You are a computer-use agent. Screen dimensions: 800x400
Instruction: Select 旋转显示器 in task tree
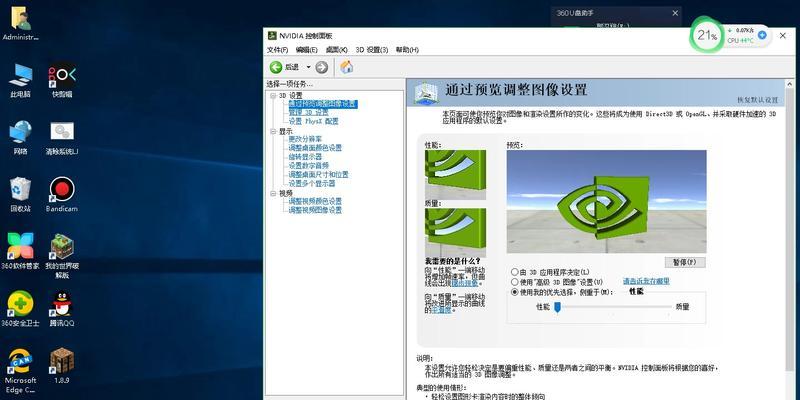[305, 157]
